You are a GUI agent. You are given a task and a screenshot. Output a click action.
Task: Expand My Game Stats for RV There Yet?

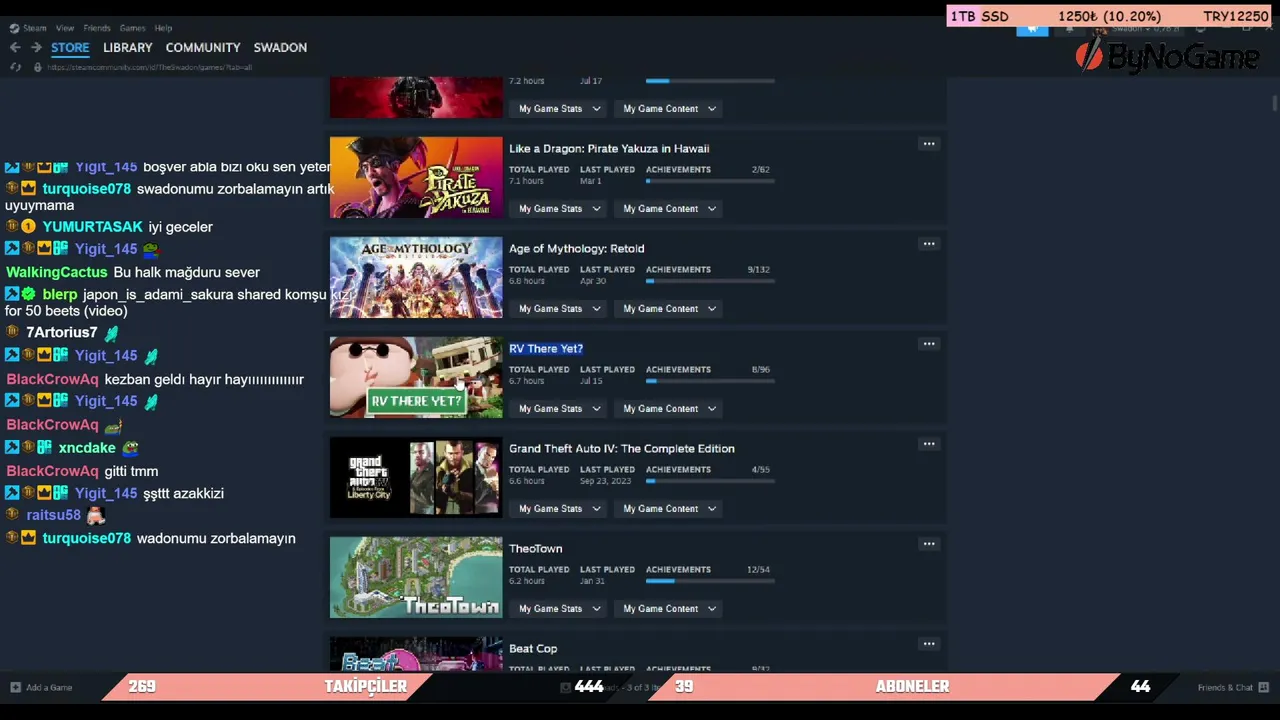tap(559, 409)
